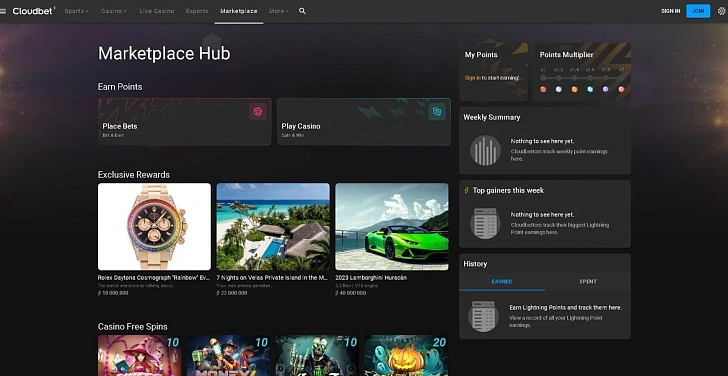This screenshot has height=376, width=728.
Task: Open the Rolex Daytona Rainbow reward thumbnail
Action: (154, 227)
